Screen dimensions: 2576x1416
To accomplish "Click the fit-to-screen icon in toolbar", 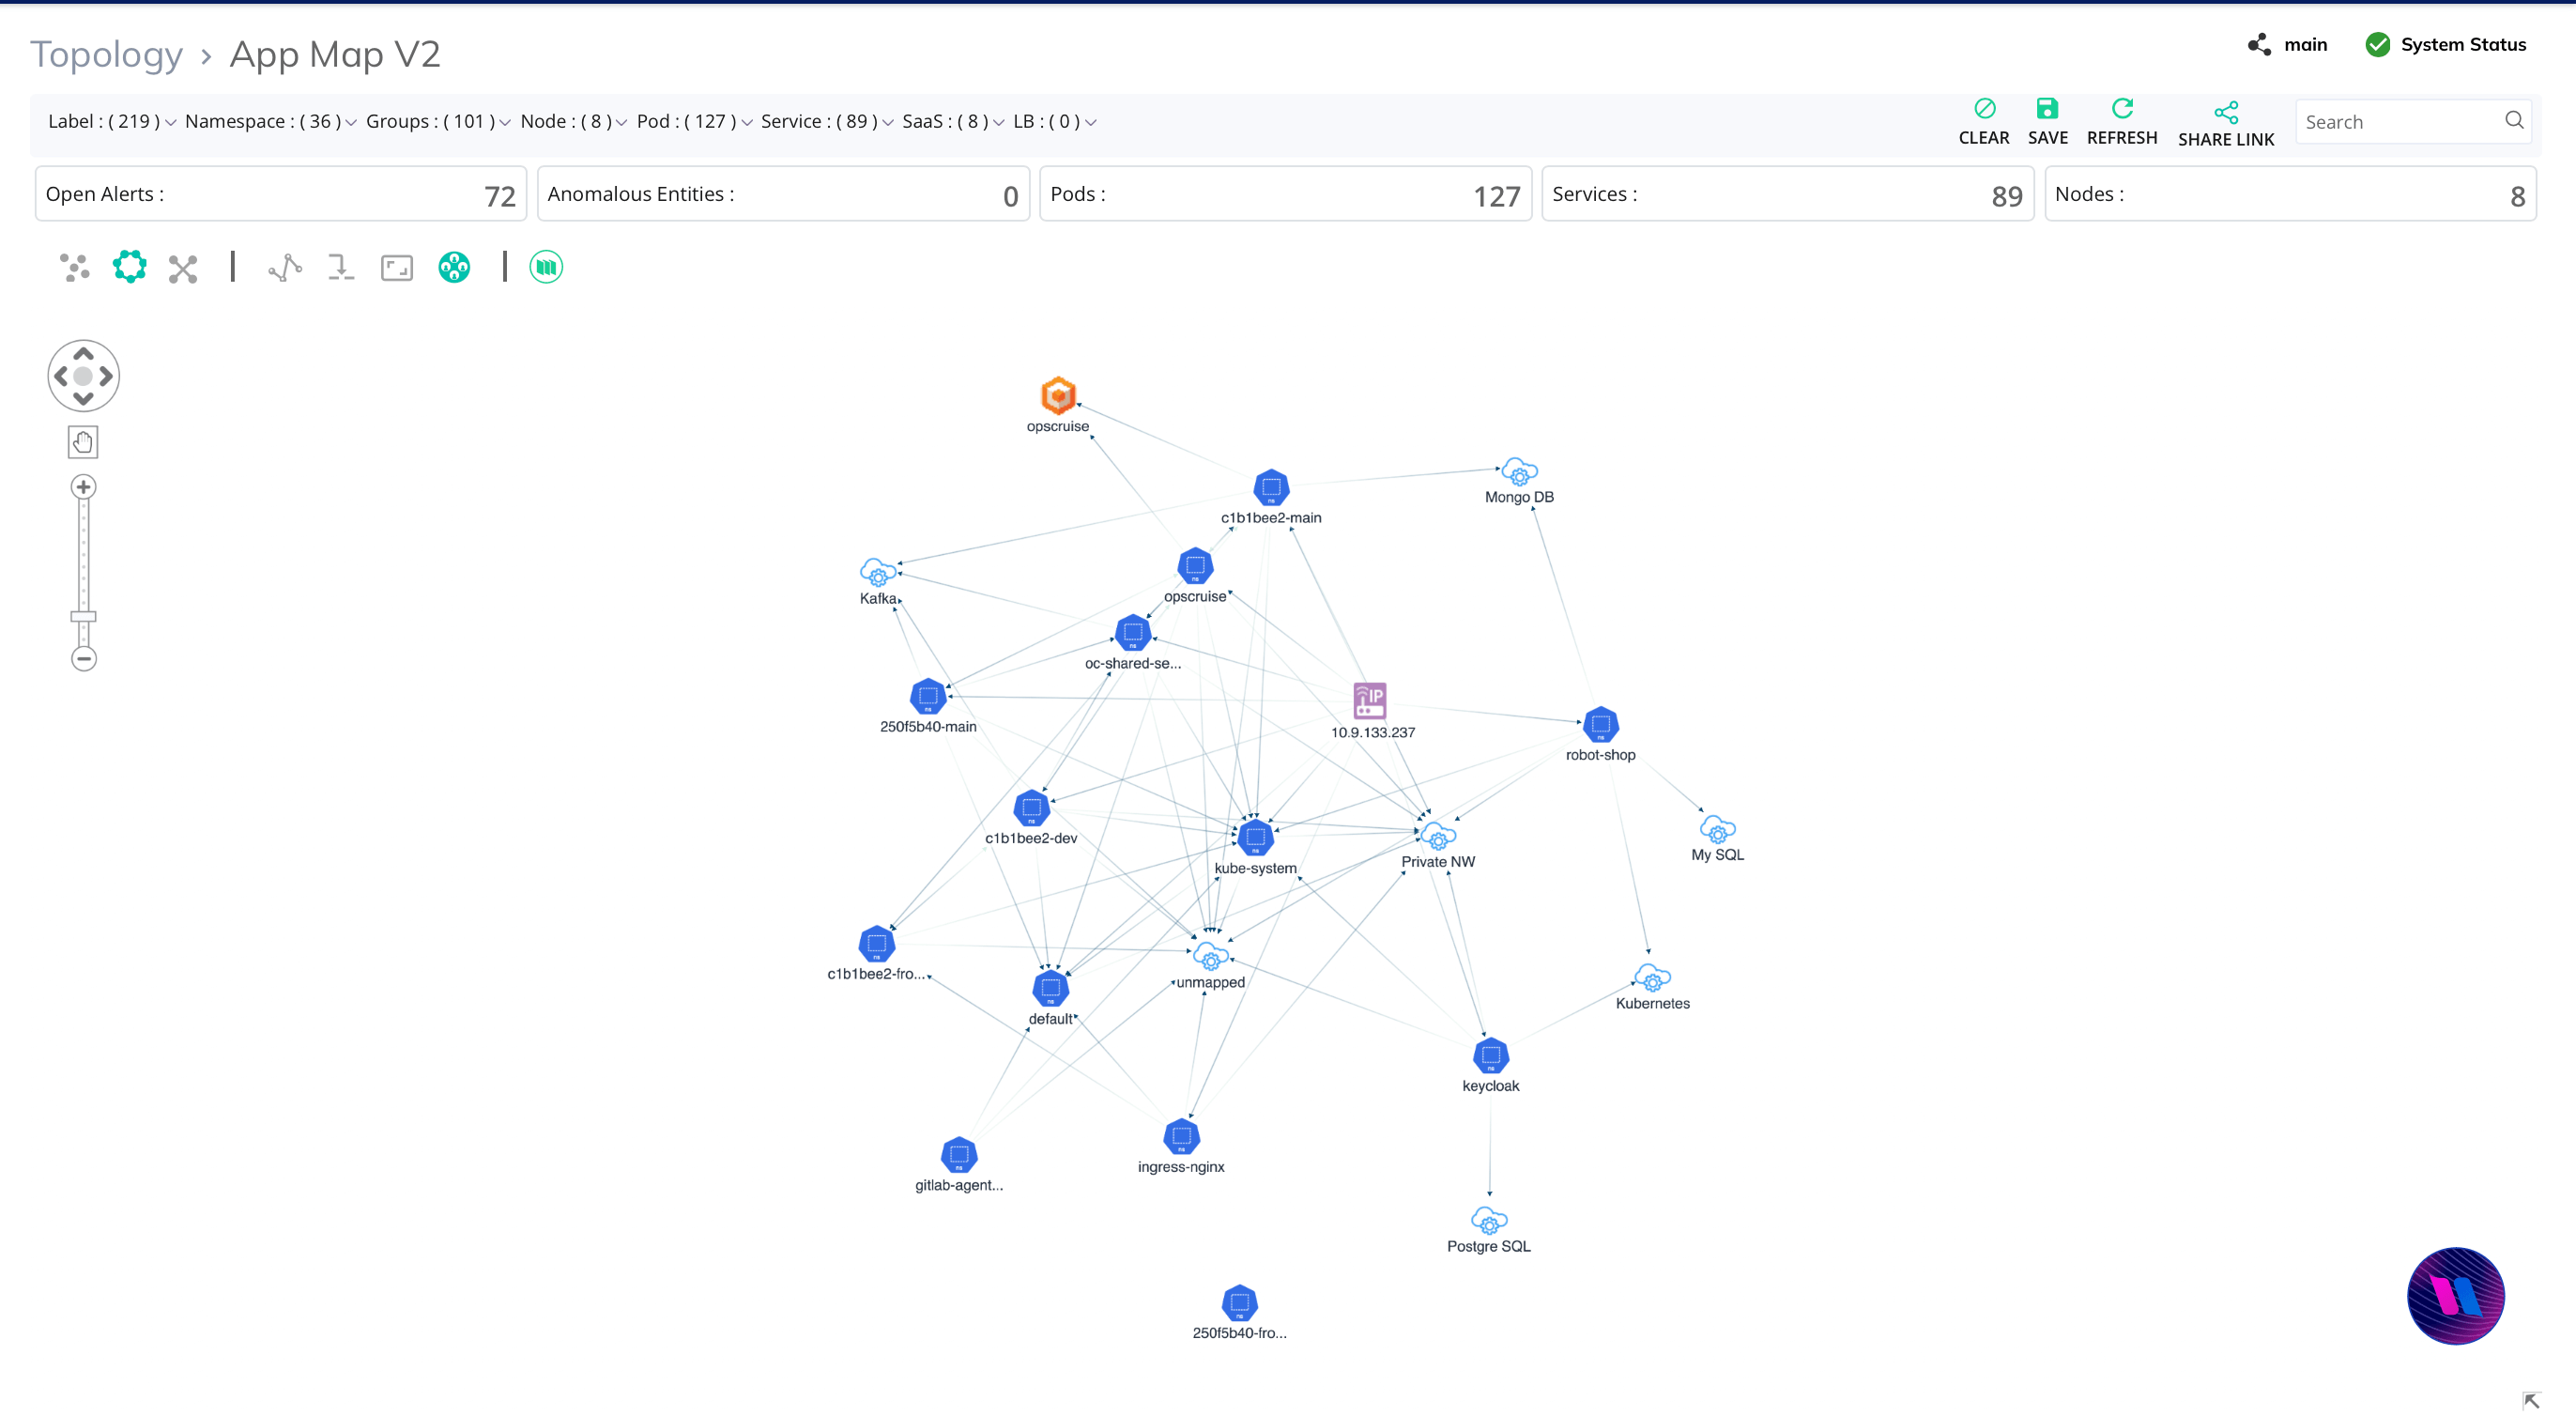I will pos(397,267).
